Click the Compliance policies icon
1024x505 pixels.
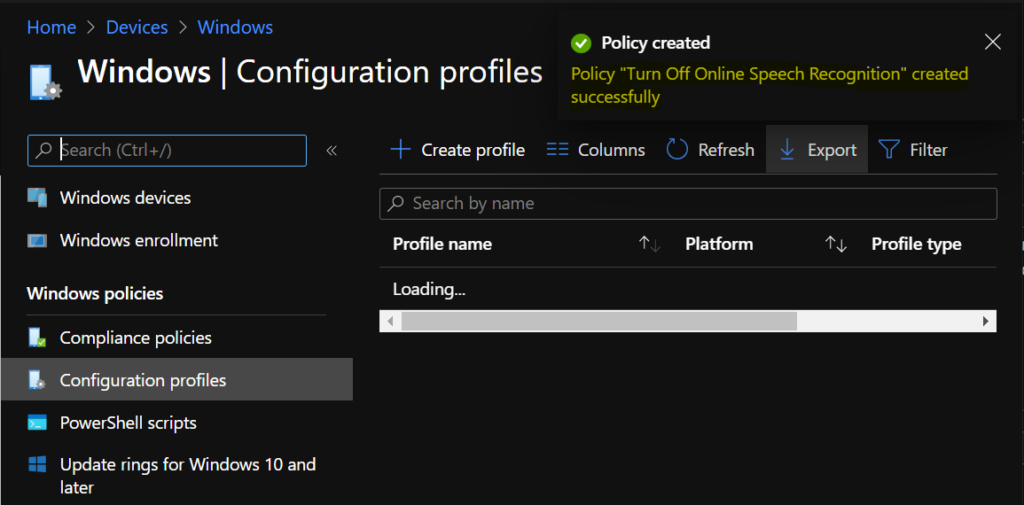coord(37,338)
